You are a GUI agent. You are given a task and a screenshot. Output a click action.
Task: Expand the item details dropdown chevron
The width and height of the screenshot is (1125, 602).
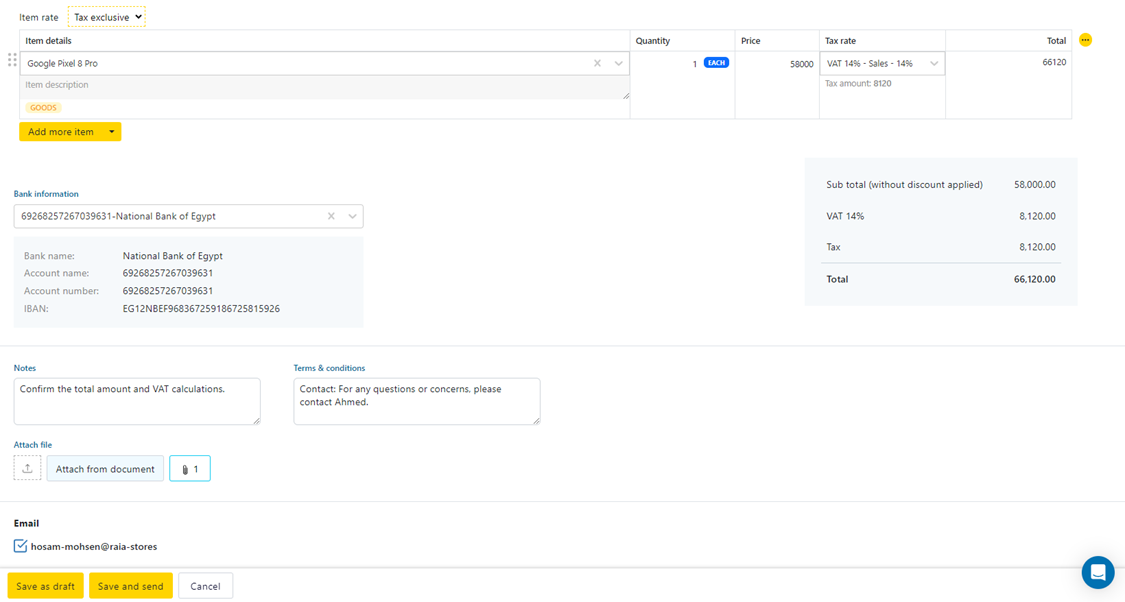point(619,63)
